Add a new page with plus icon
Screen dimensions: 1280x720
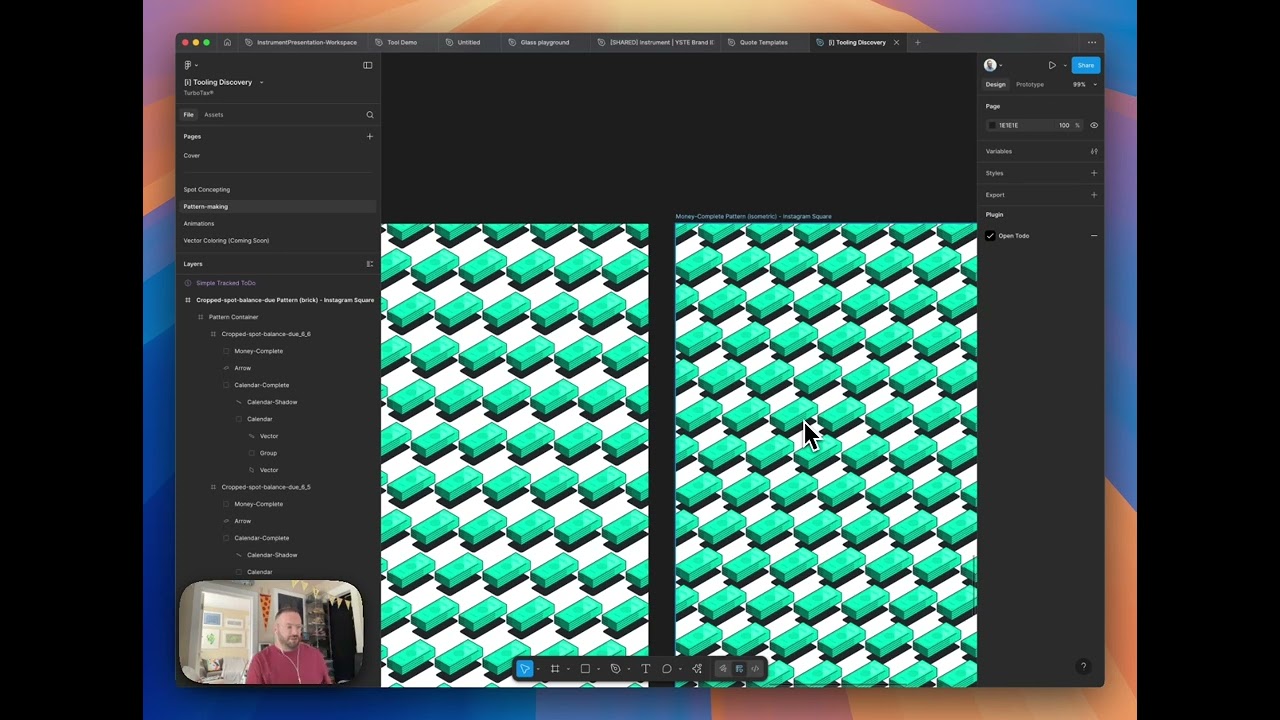tap(369, 136)
